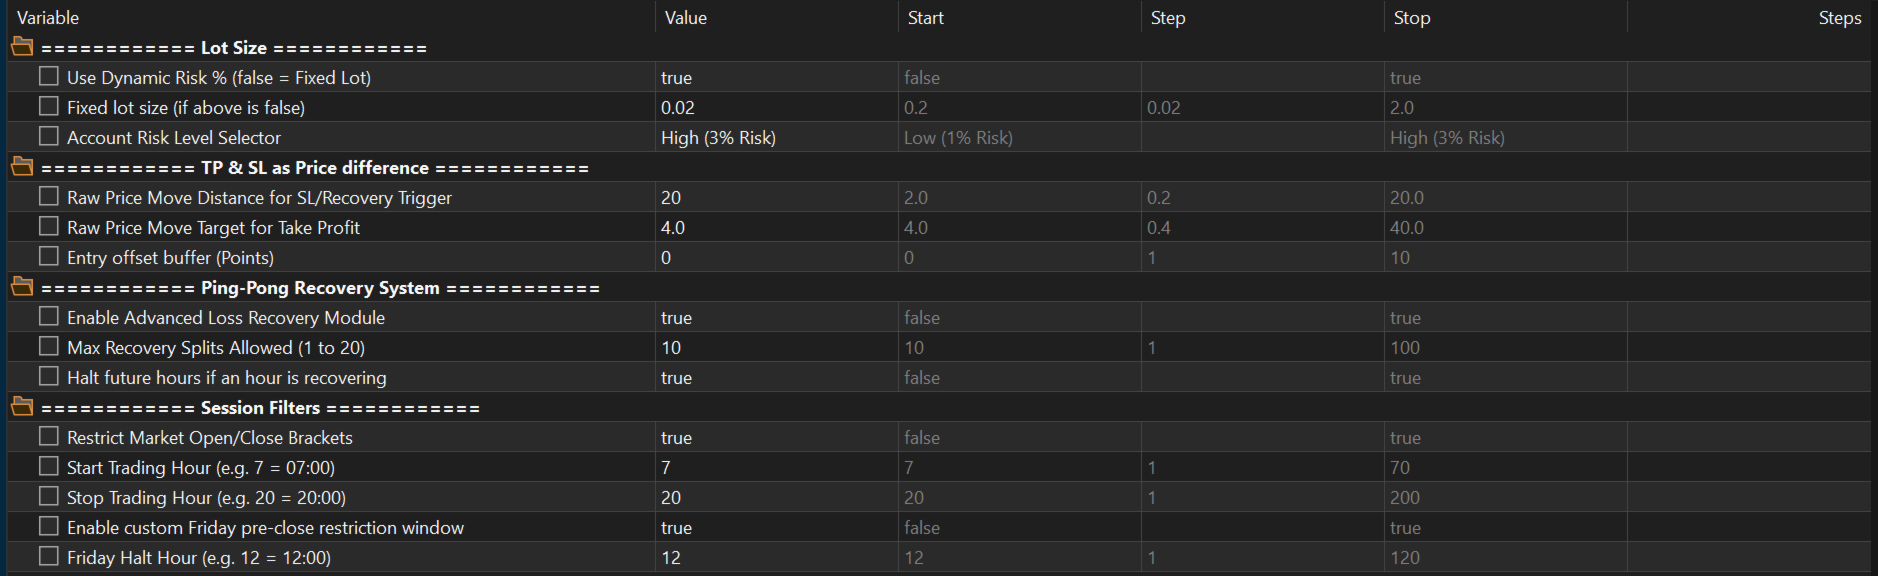The image size is (1878, 576).
Task: Click the Lot Size section folder icon
Action: coord(22,47)
